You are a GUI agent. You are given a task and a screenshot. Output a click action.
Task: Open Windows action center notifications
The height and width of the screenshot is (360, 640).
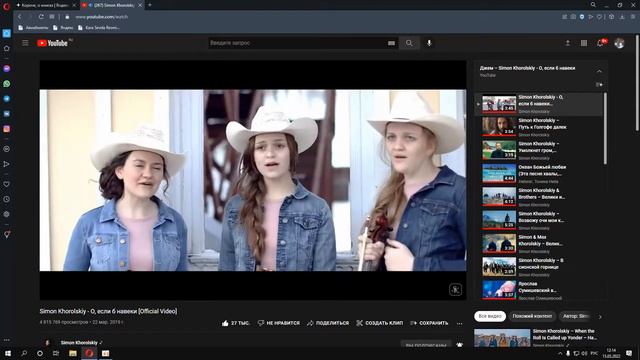[x=629, y=353]
